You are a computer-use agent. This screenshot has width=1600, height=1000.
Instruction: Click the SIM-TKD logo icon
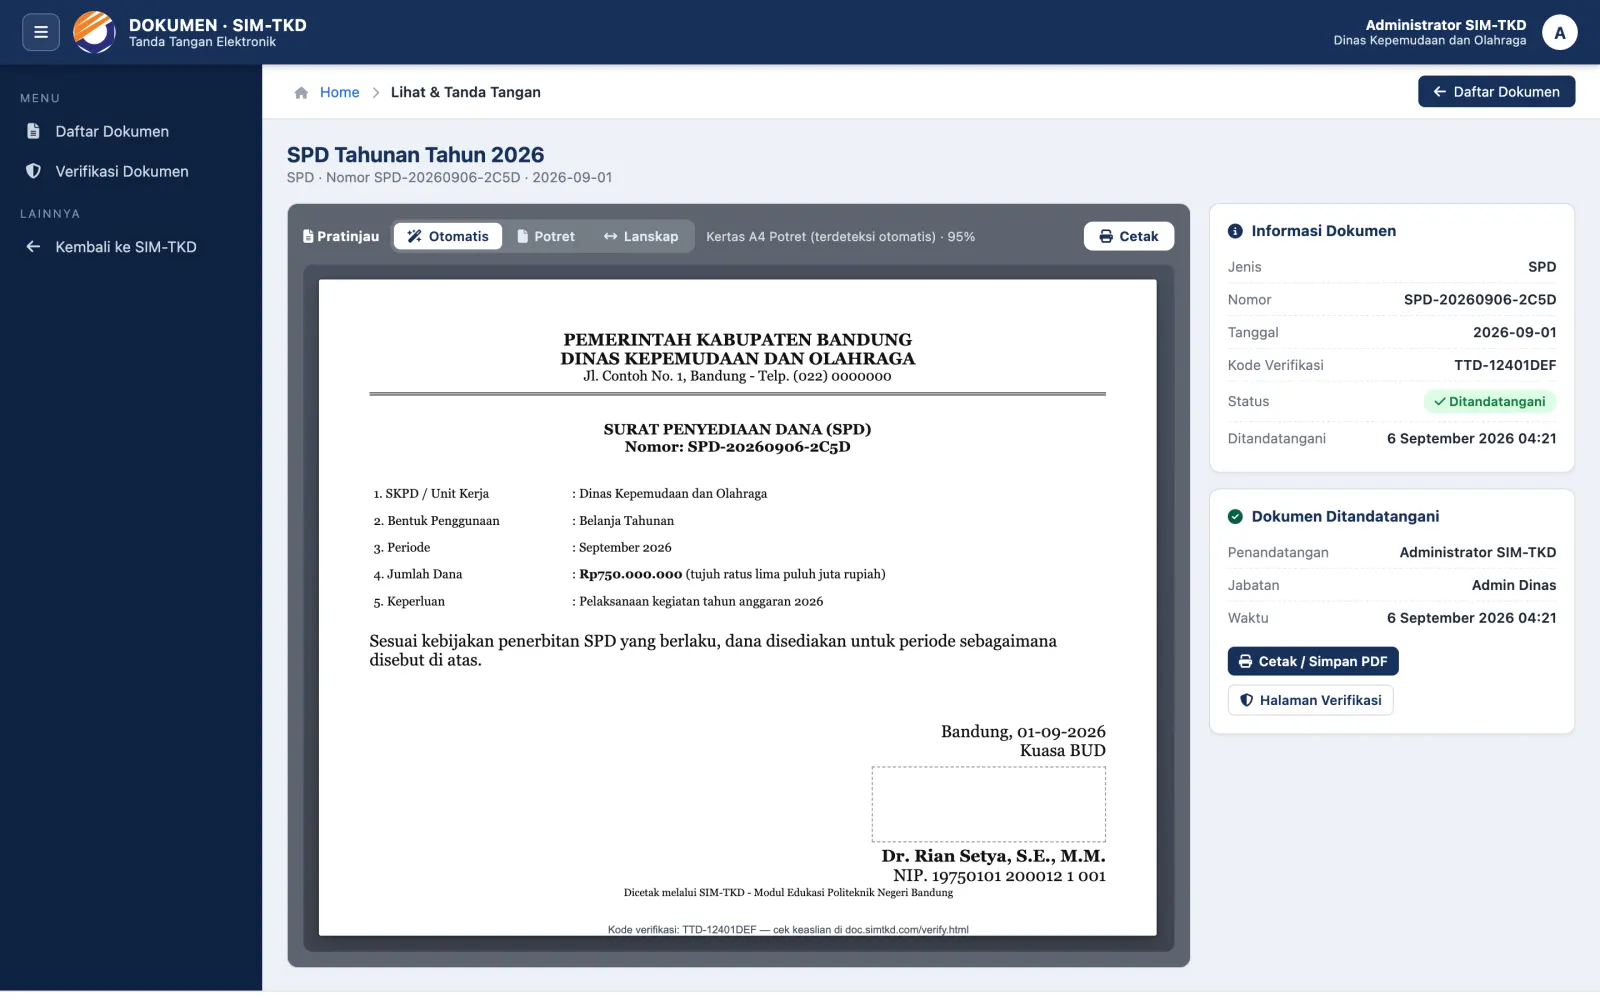[x=94, y=32]
